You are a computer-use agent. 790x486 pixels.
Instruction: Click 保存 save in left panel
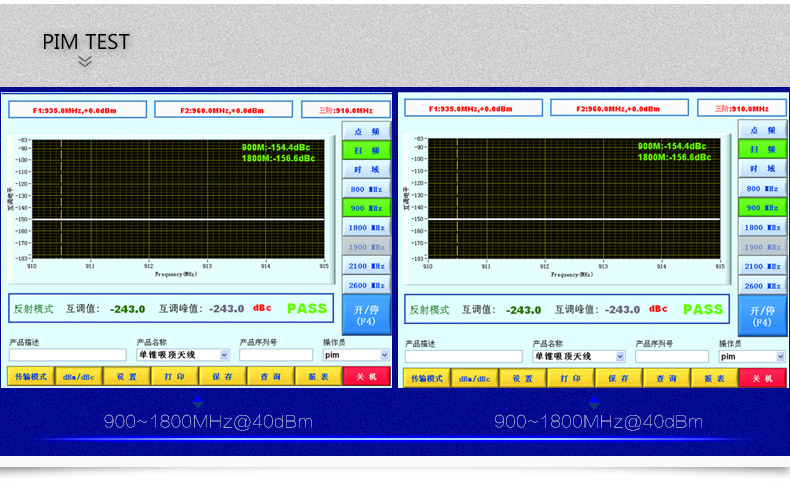(222, 377)
